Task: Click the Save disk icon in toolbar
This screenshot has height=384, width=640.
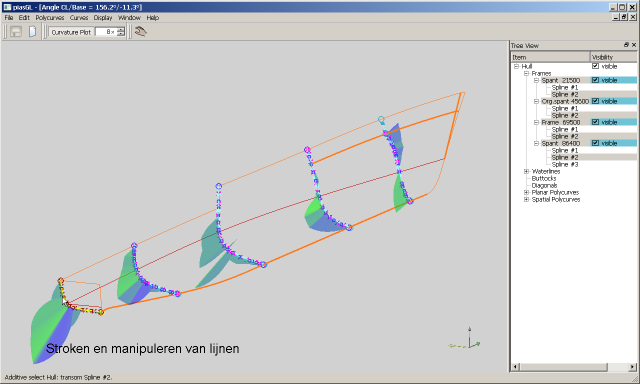Action: 16,32
